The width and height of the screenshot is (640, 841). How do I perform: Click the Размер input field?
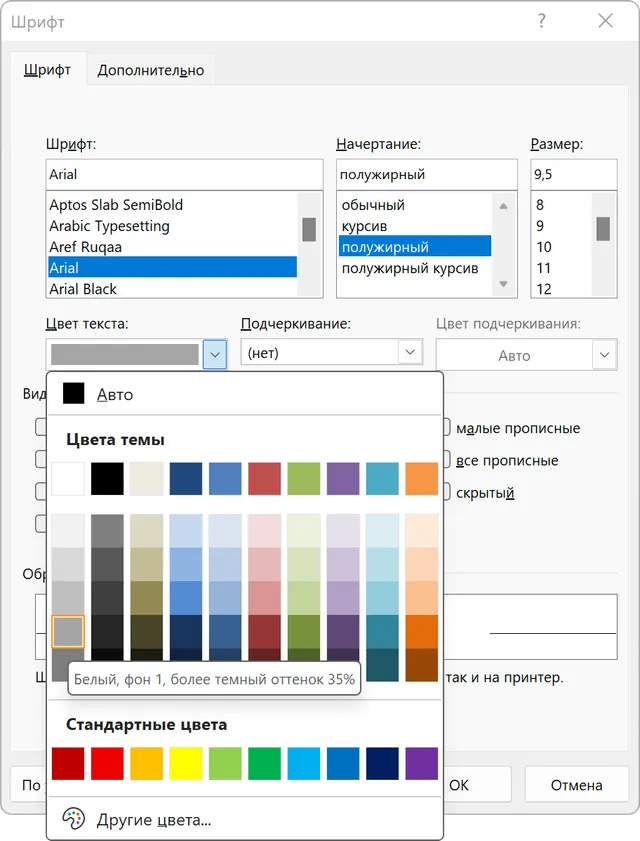(x=574, y=174)
